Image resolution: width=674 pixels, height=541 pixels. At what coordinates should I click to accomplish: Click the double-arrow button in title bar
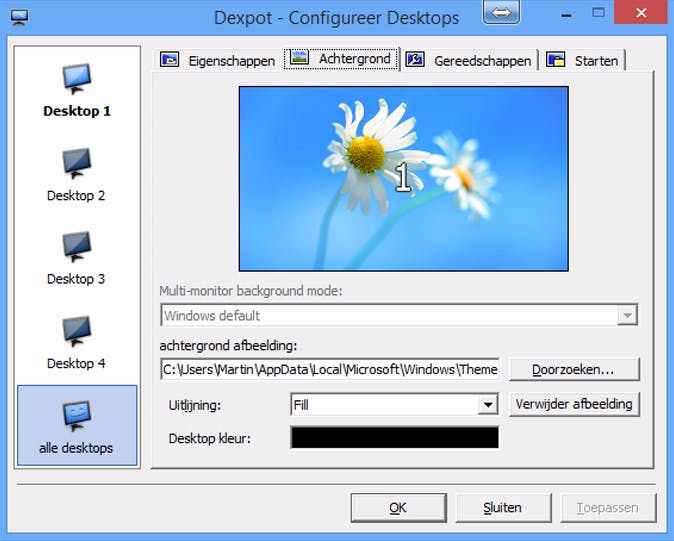coord(501,12)
